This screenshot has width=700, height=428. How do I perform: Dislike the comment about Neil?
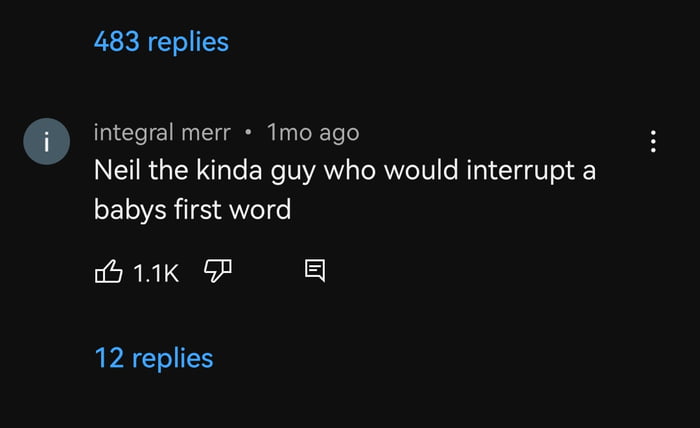[218, 270]
